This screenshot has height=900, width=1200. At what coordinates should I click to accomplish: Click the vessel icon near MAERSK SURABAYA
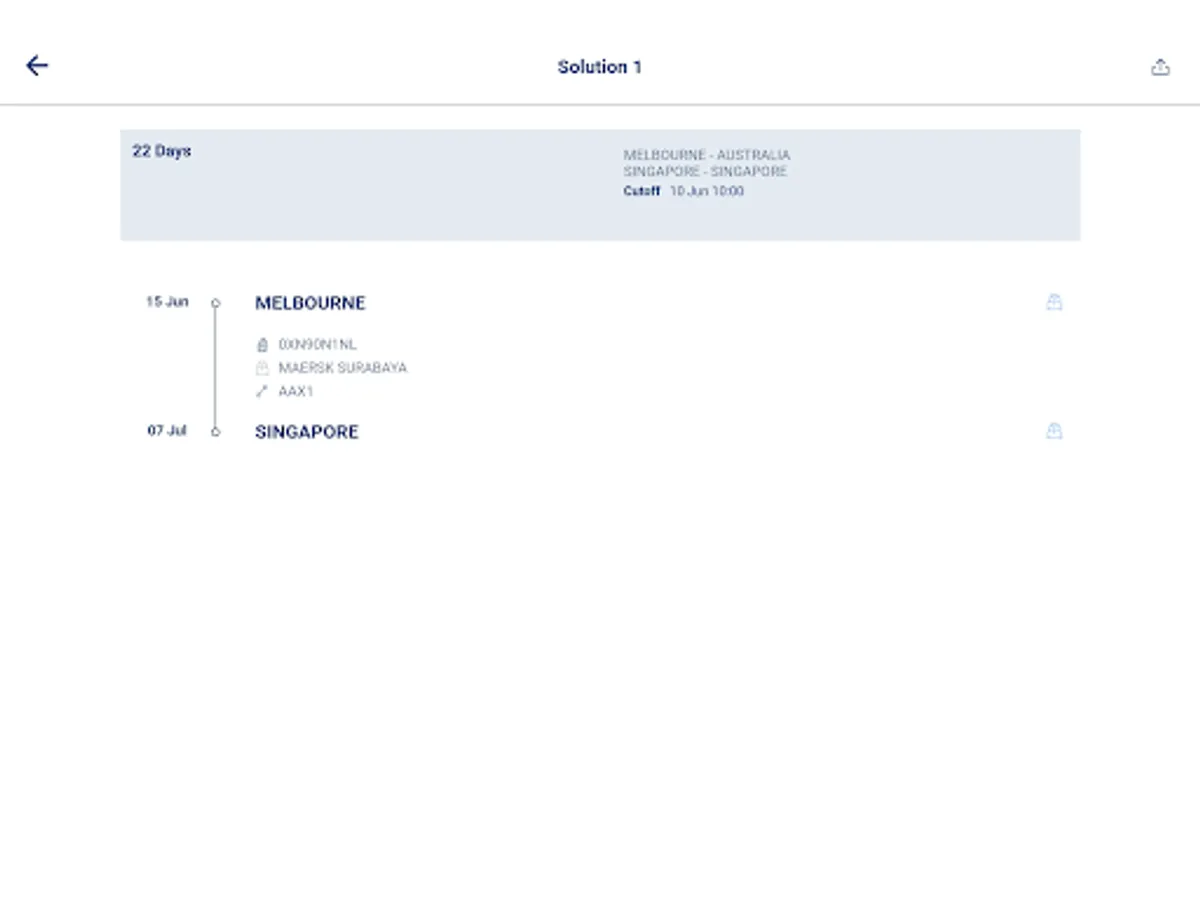[262, 368]
